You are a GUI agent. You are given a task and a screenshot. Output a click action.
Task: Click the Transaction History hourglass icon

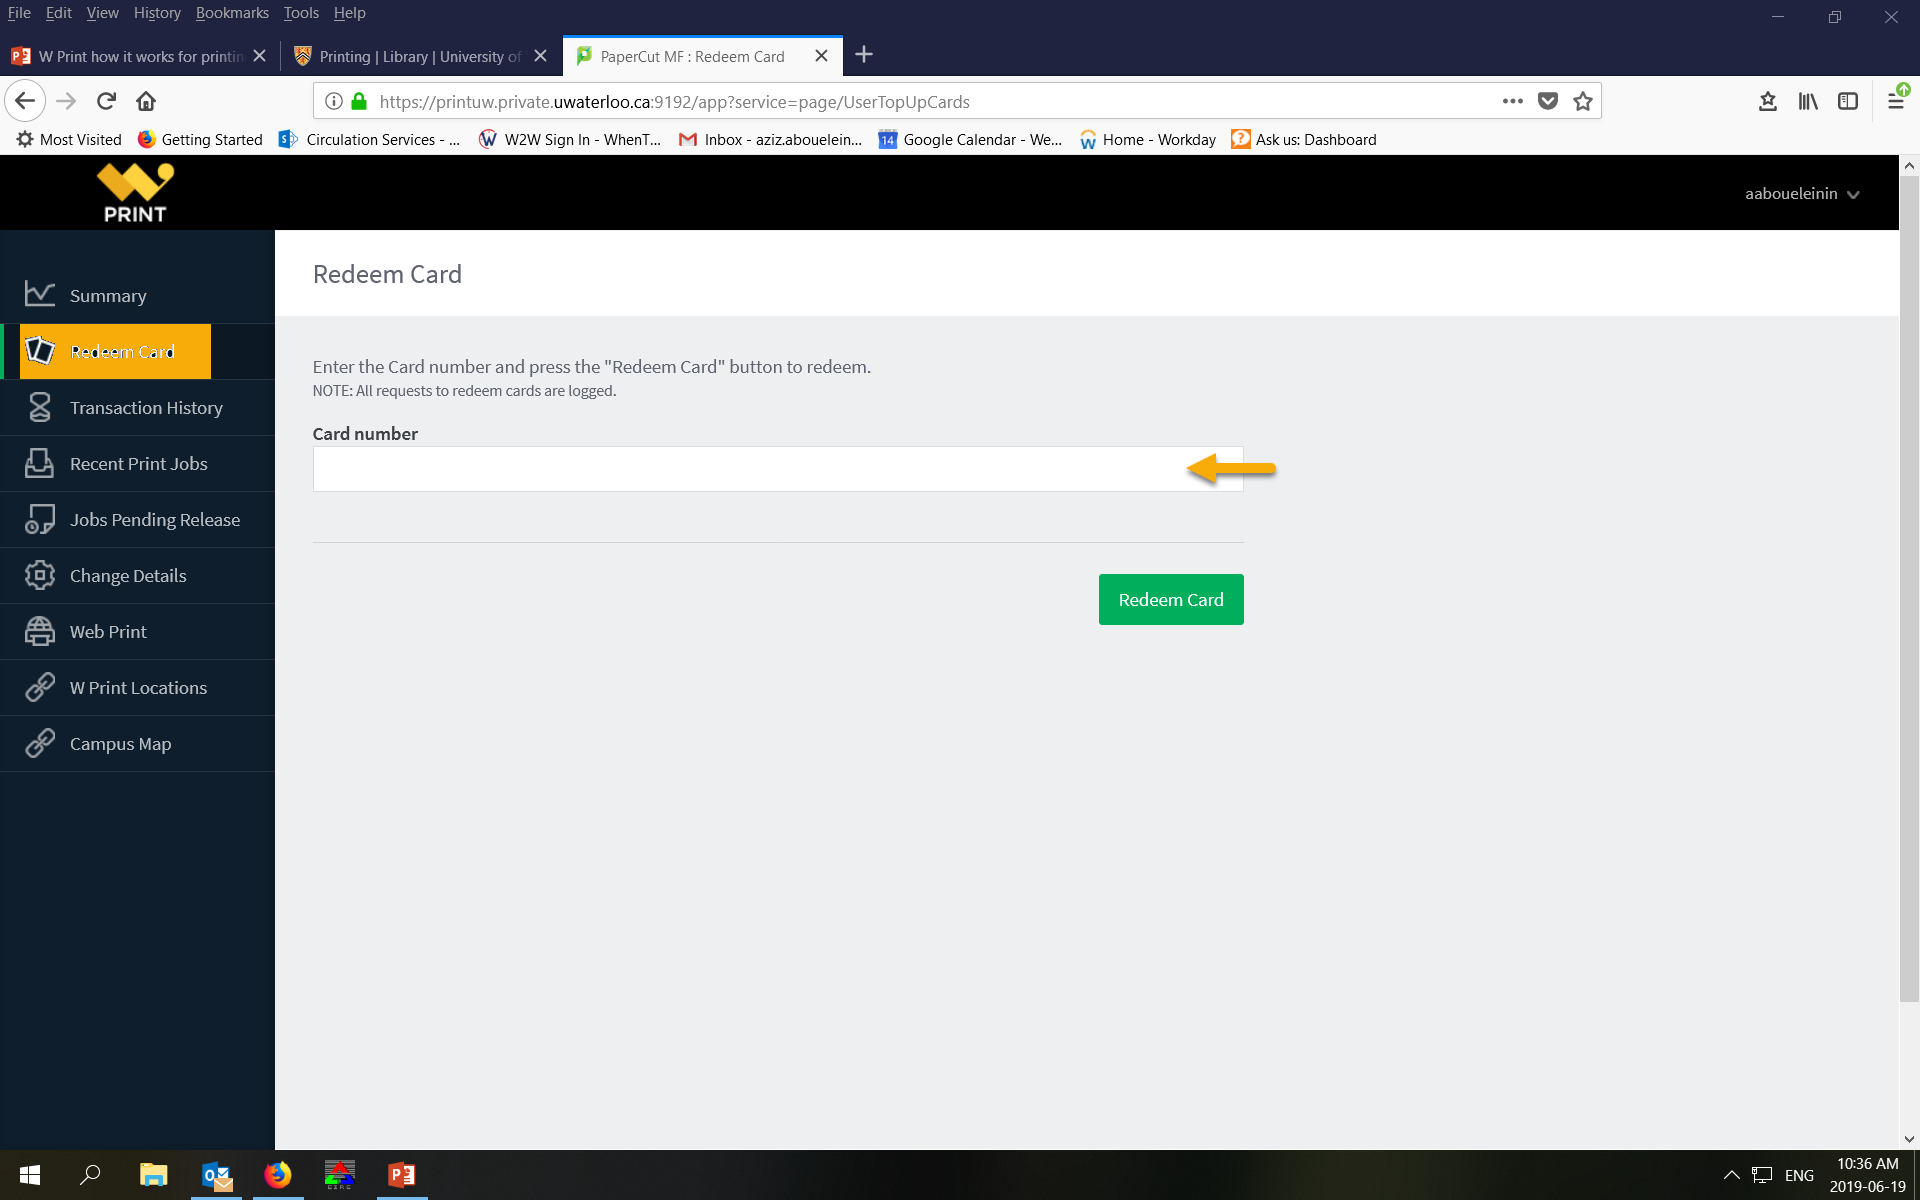pyautogui.click(x=40, y=407)
